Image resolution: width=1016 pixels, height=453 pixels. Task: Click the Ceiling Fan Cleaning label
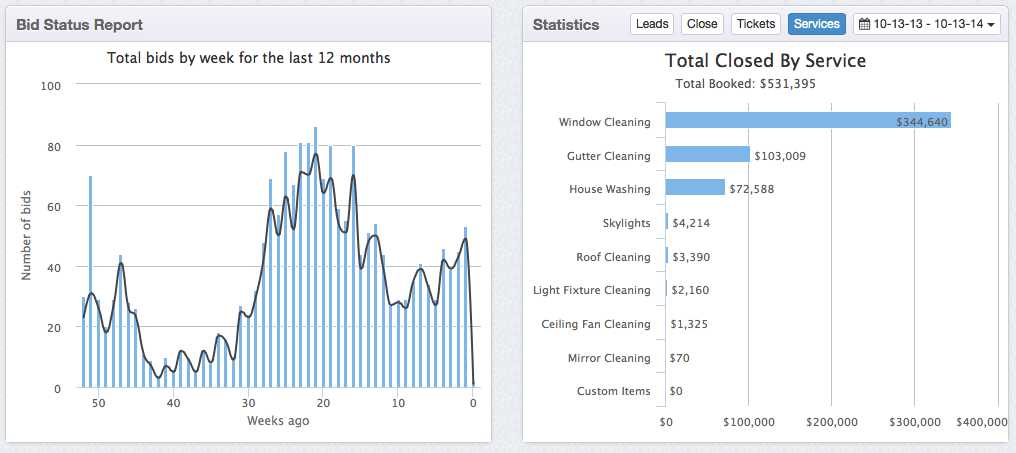596,324
